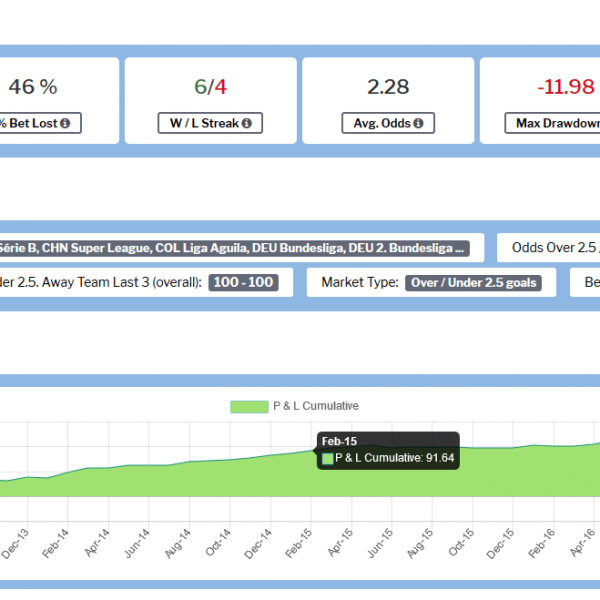This screenshot has width=600, height=600.
Task: Click the 2.28 average odds value
Action: [x=388, y=86]
